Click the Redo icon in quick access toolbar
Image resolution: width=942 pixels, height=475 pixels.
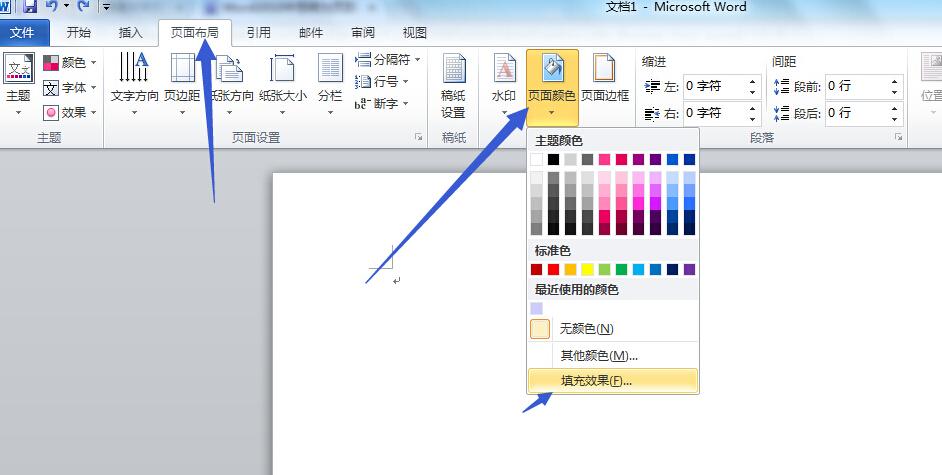point(84,7)
